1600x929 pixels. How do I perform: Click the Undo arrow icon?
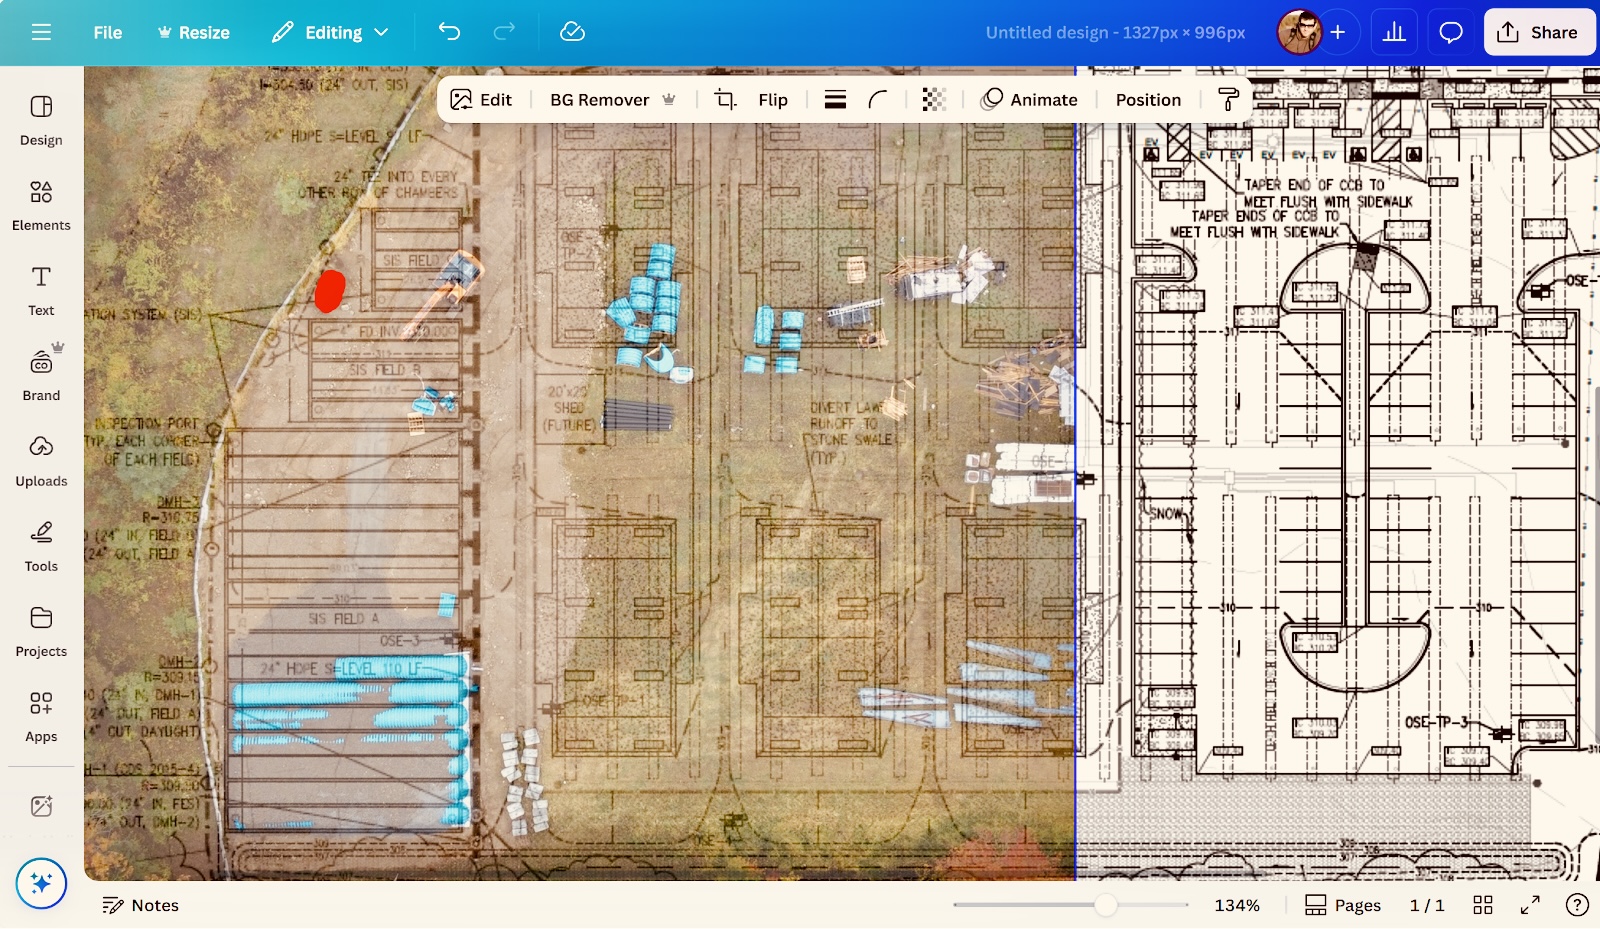[449, 31]
